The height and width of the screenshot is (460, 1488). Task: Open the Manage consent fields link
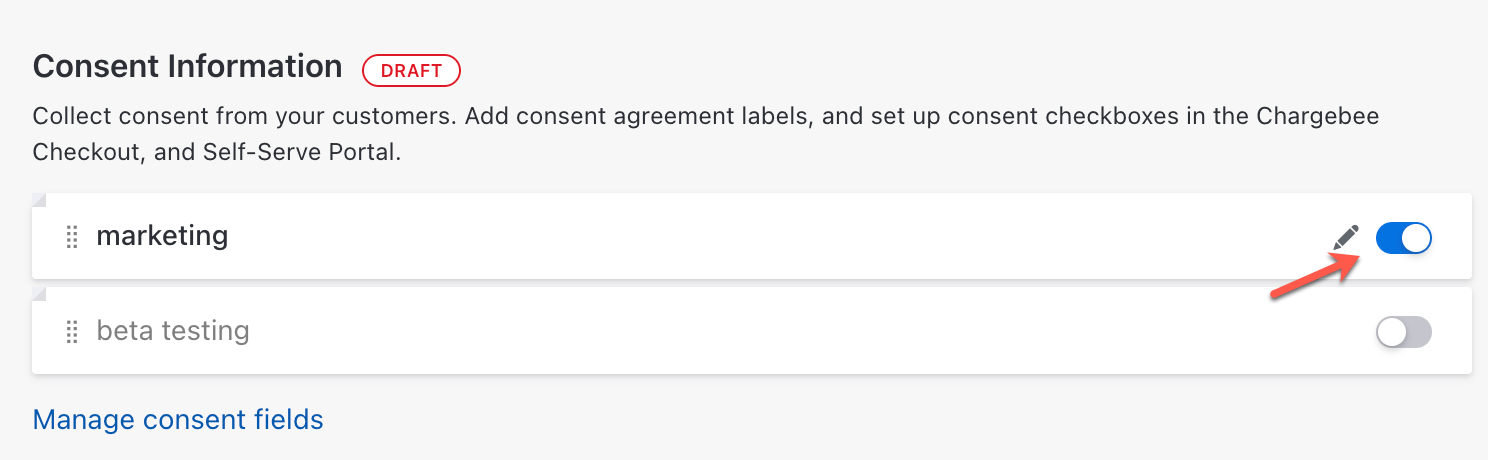pyautogui.click(x=178, y=419)
